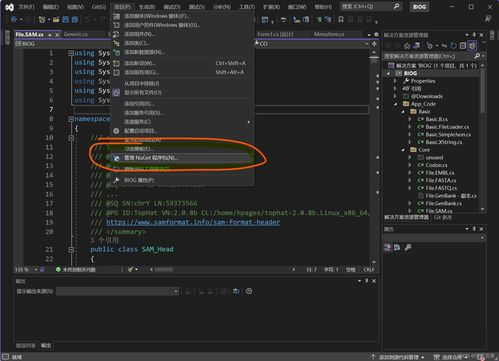Collapse the namespace block at line 8
This screenshot has height=361, width=499.
[71, 119]
